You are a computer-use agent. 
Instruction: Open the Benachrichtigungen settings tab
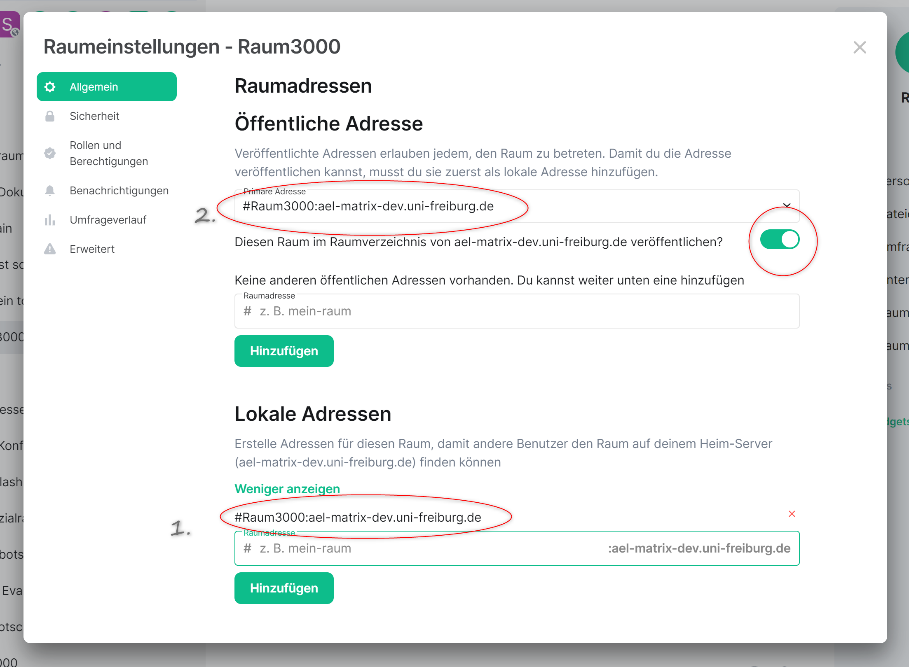point(107,190)
